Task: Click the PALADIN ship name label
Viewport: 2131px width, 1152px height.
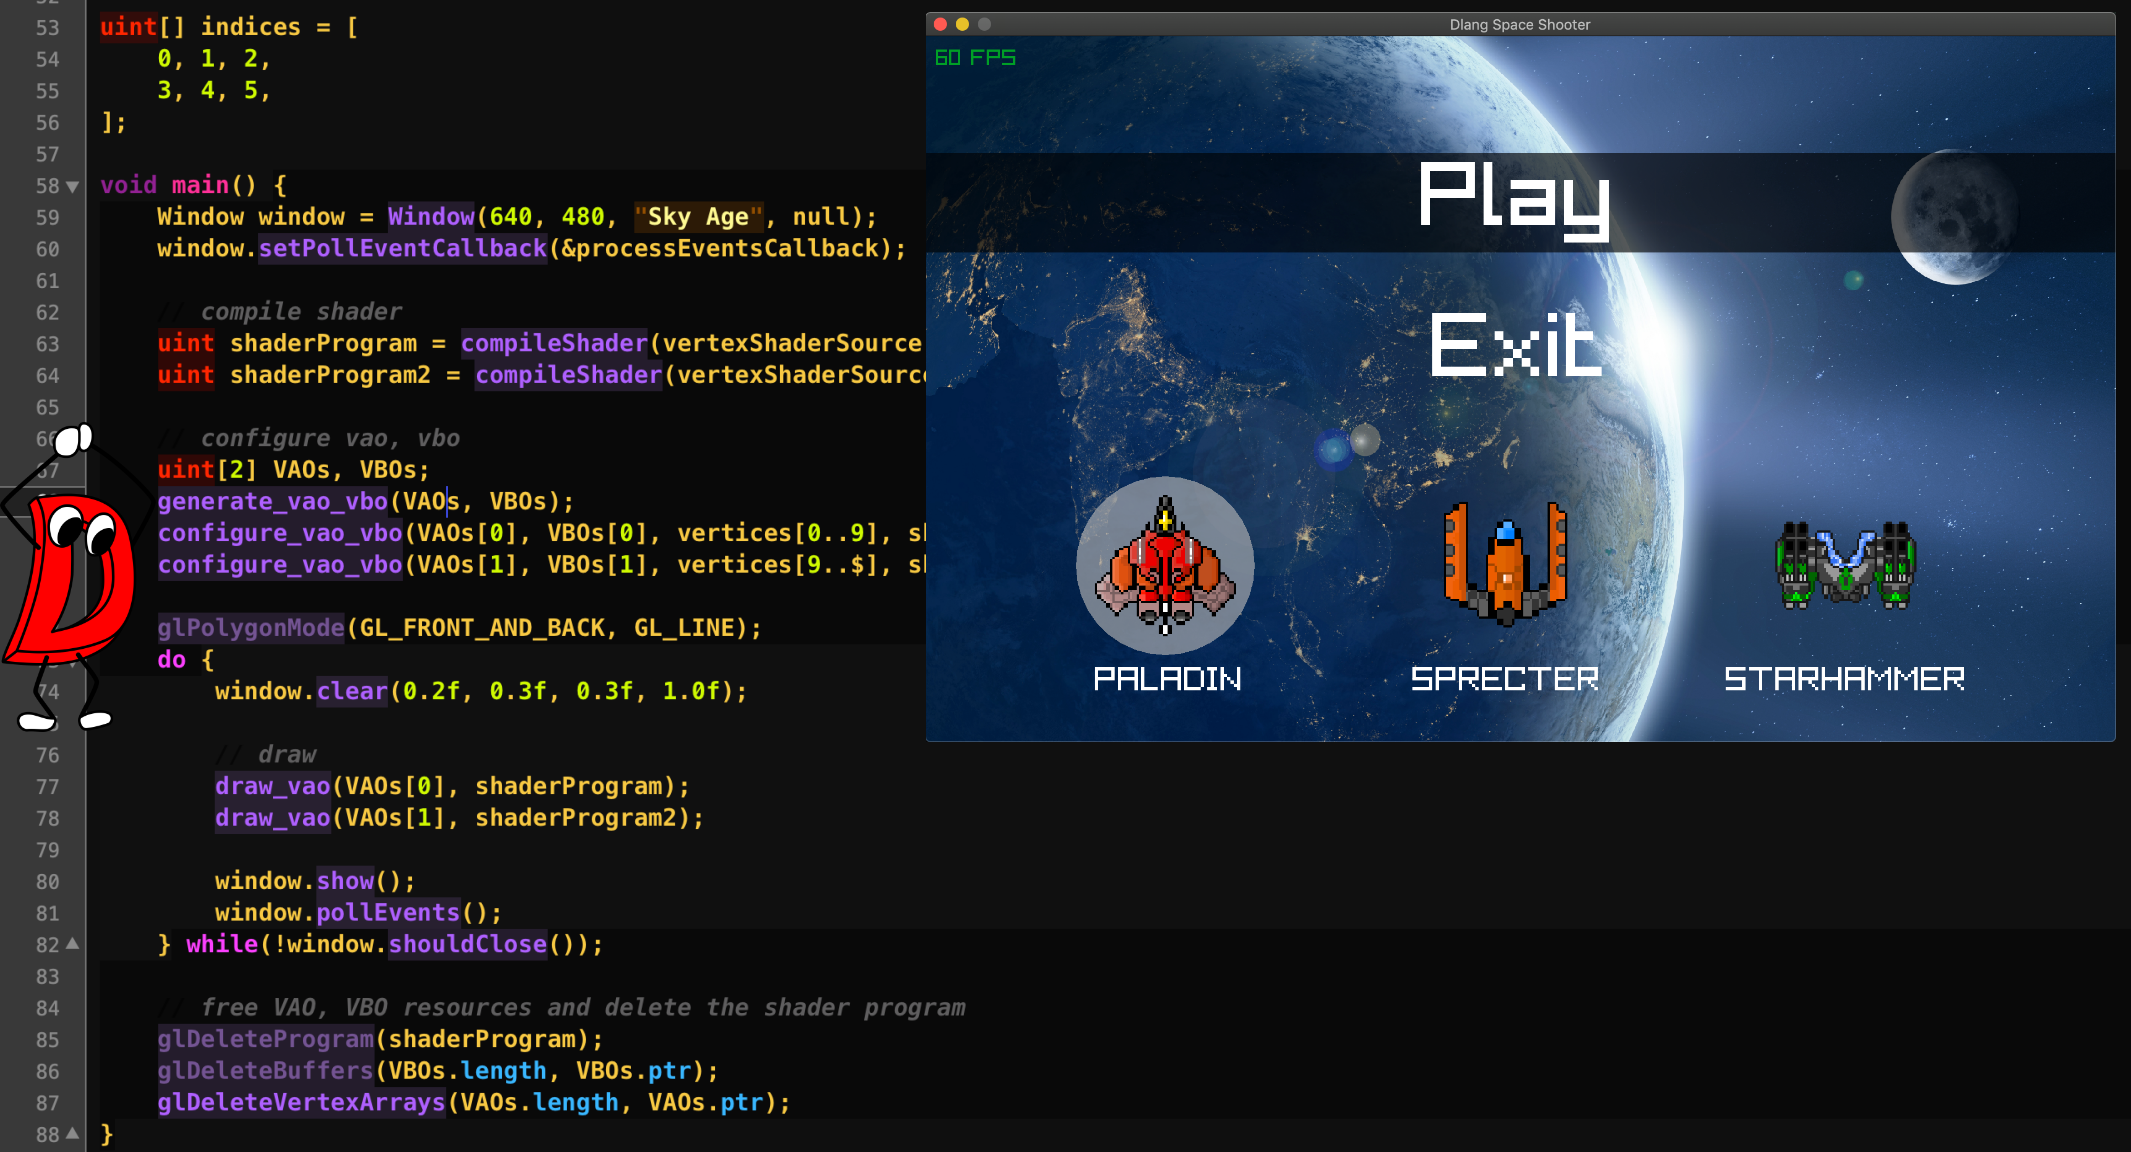Action: [x=1167, y=679]
